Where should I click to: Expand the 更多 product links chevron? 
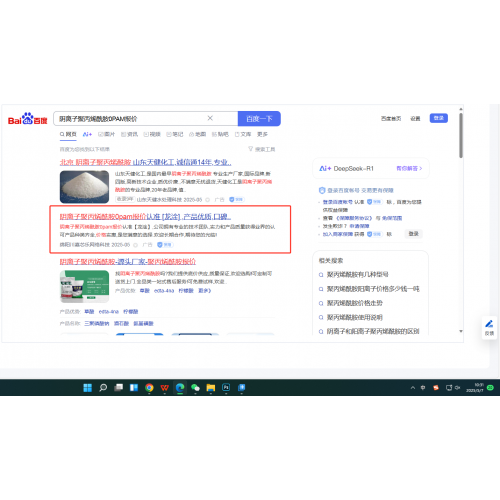[205, 291]
